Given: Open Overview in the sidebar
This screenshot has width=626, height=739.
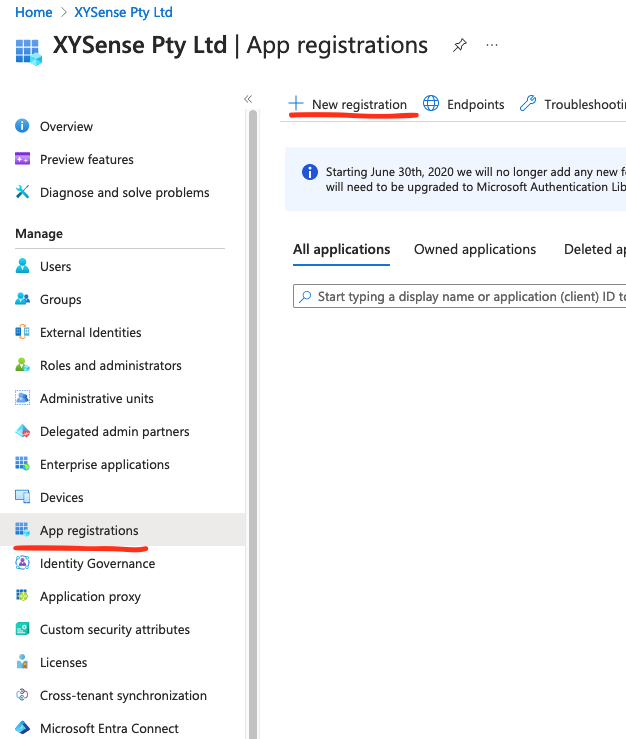Looking at the screenshot, I should tap(66, 127).
